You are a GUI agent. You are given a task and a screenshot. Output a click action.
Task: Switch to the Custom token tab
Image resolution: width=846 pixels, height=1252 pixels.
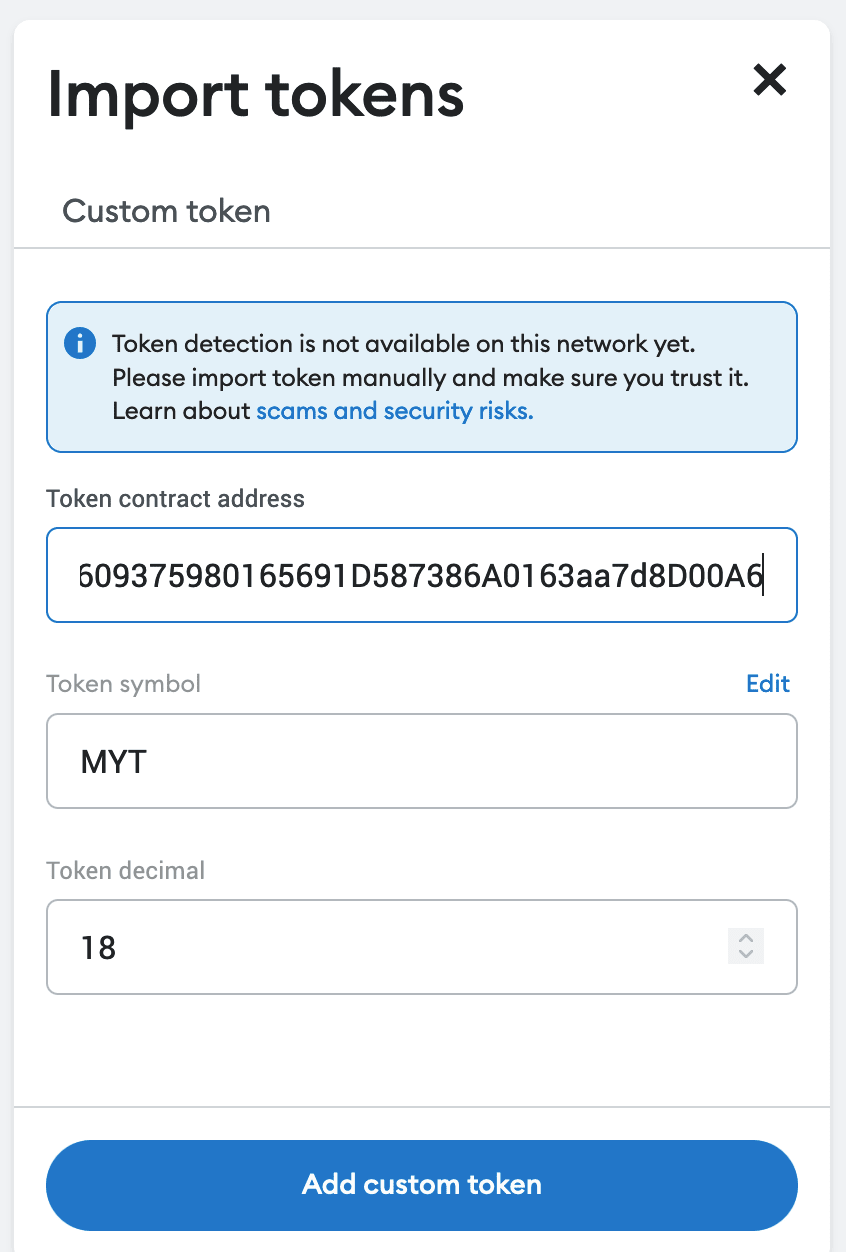(x=166, y=211)
